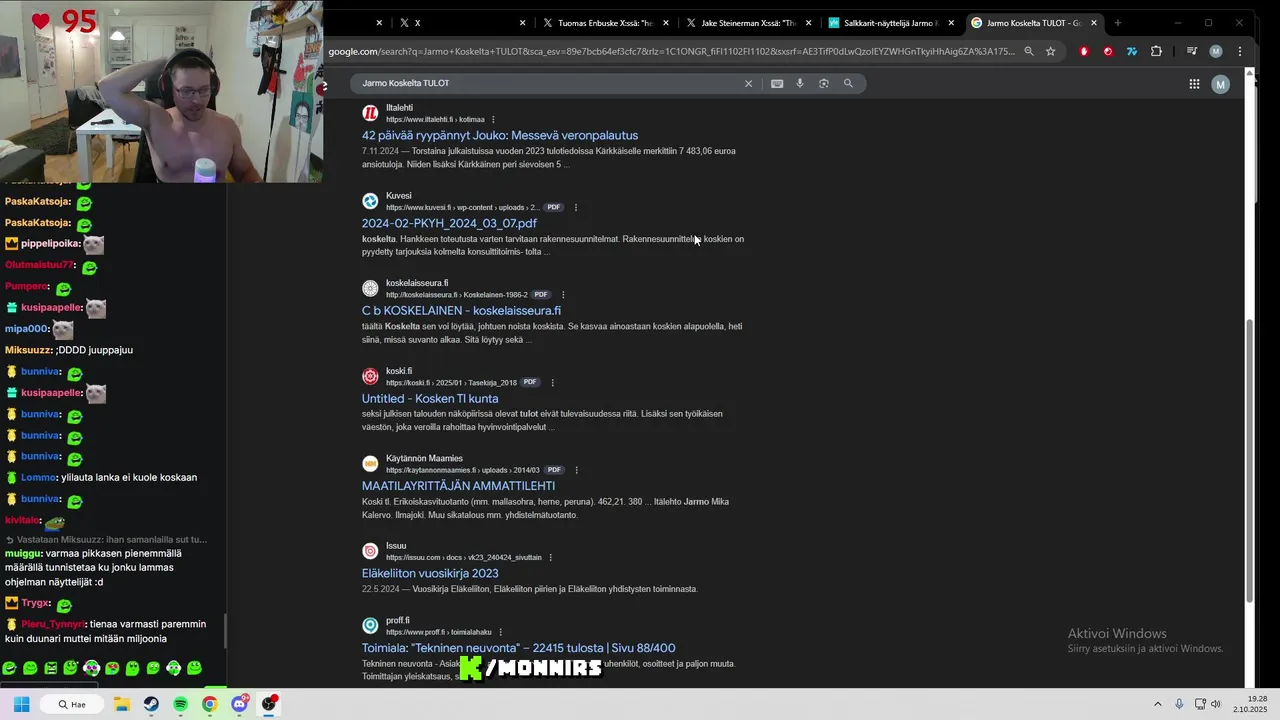Open Eläkeliiton vuosikirja 2023 result
The width and height of the screenshot is (1280, 720).
click(430, 573)
